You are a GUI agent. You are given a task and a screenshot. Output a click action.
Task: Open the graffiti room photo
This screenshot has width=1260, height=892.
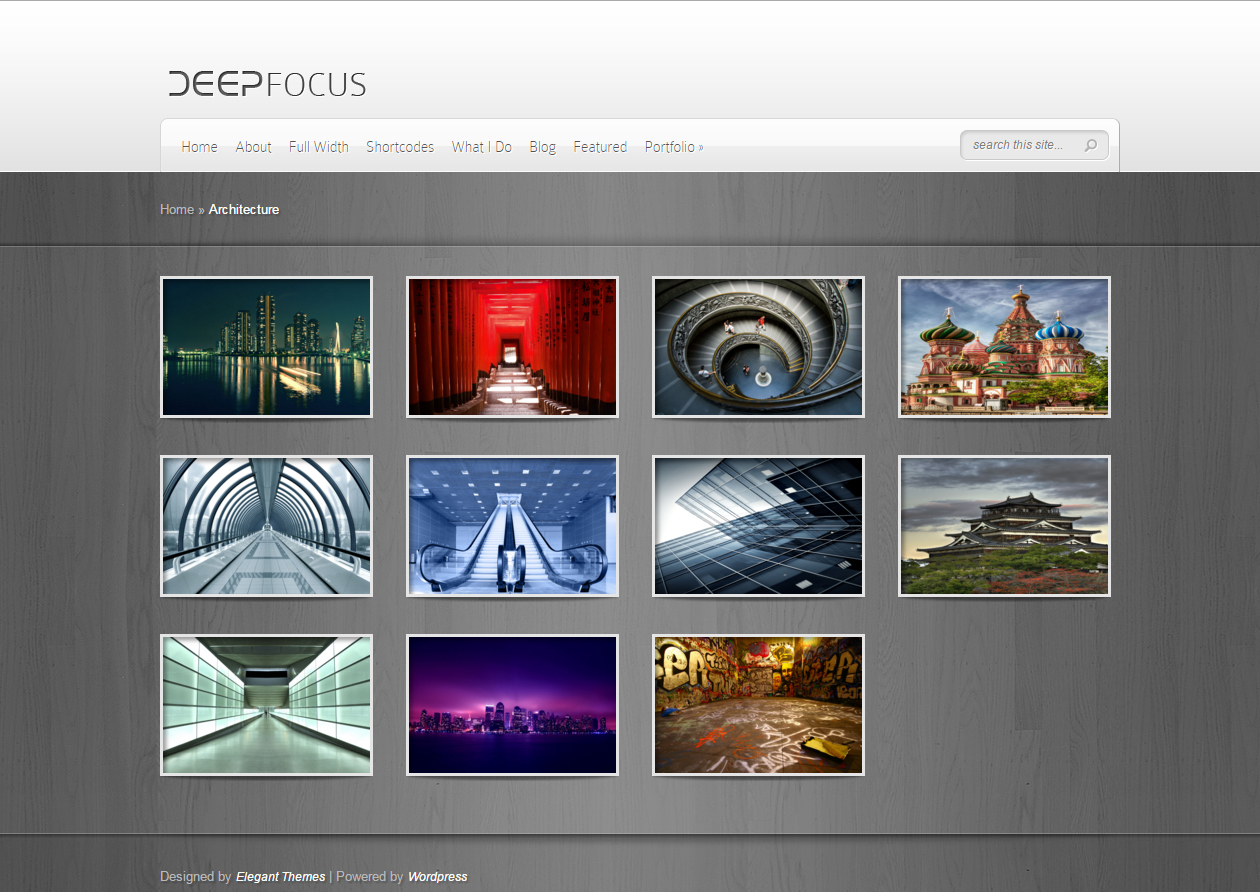click(x=758, y=705)
